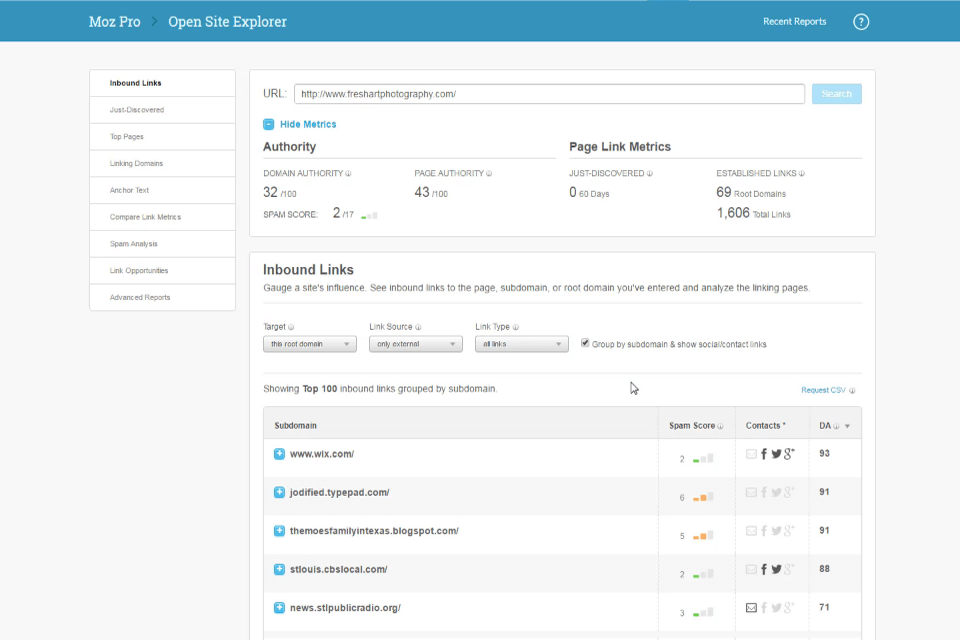This screenshot has width=960, height=640.
Task: Open the Target dropdown
Action: click(x=310, y=344)
